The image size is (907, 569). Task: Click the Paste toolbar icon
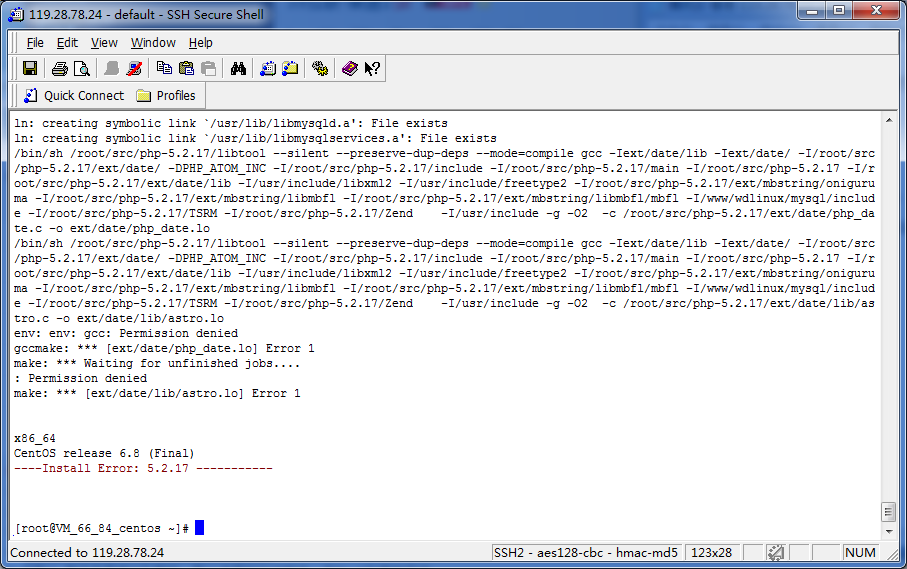186,69
